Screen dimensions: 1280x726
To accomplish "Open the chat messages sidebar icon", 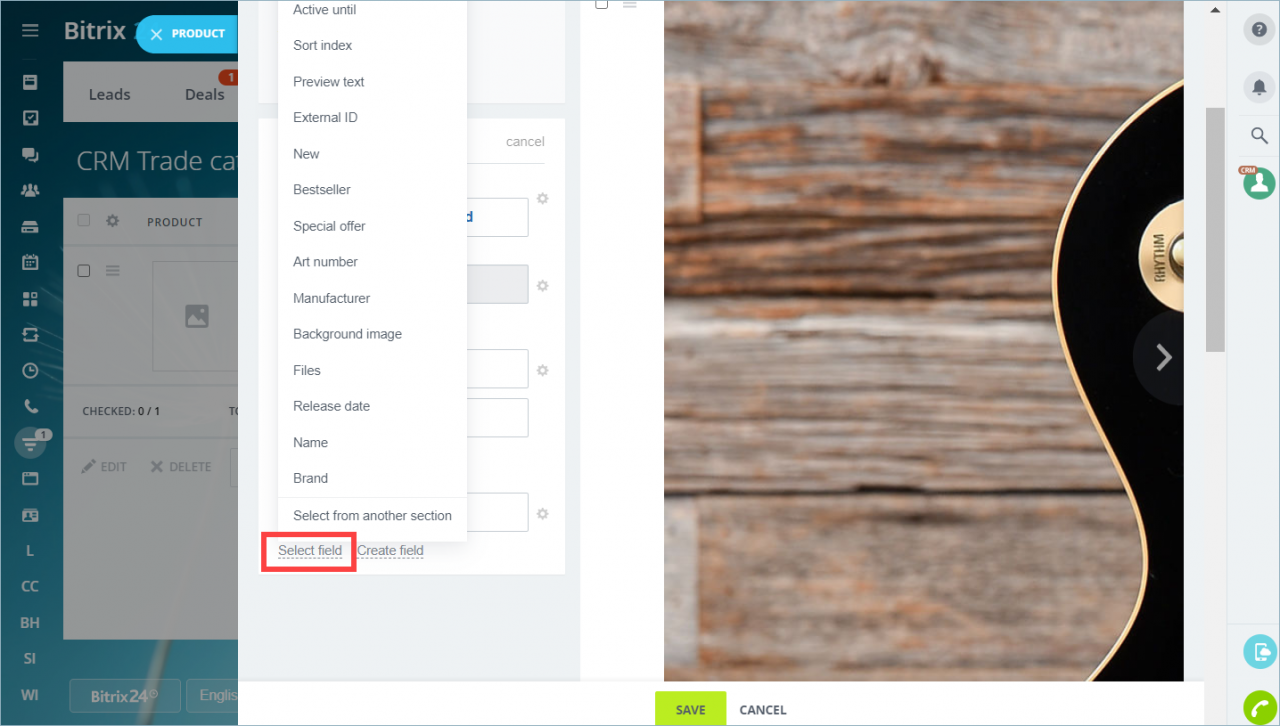I will [x=30, y=154].
